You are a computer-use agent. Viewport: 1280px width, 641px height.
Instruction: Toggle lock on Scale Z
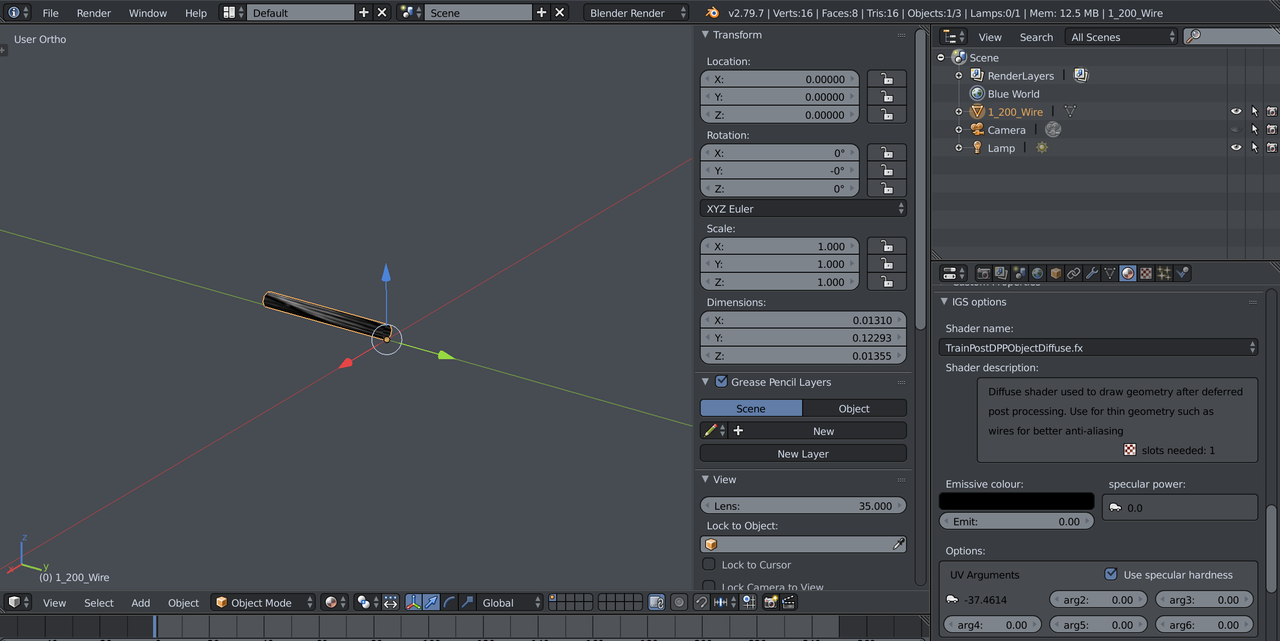coord(886,282)
